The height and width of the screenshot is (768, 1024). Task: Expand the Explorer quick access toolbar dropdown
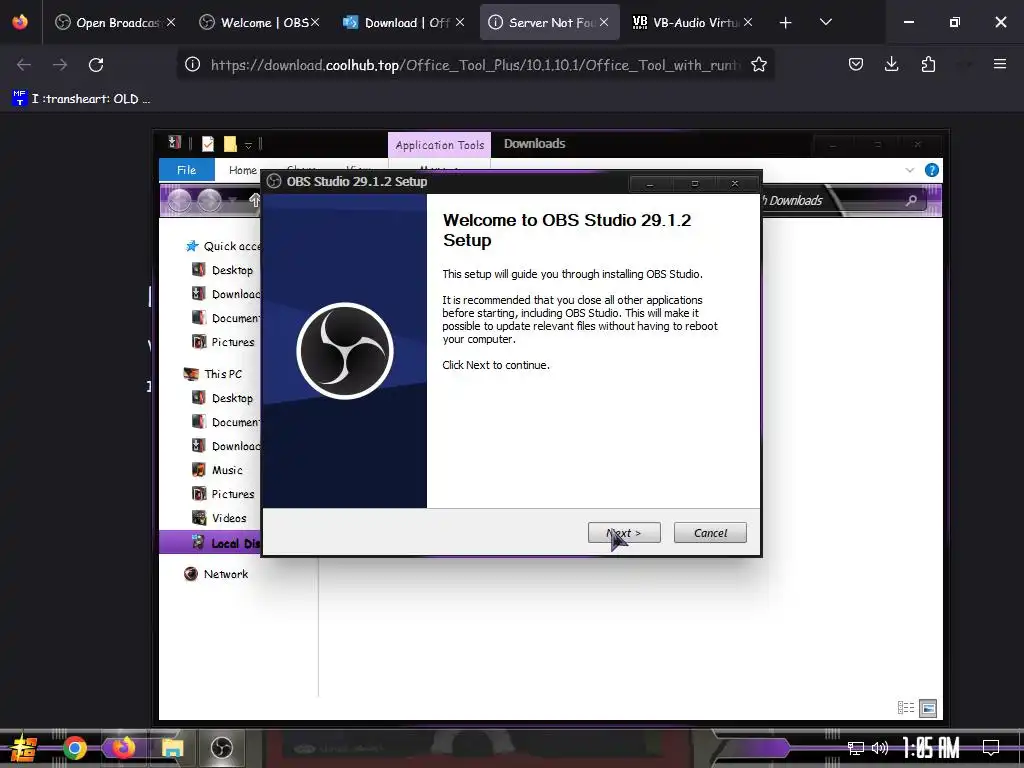[x=248, y=145]
